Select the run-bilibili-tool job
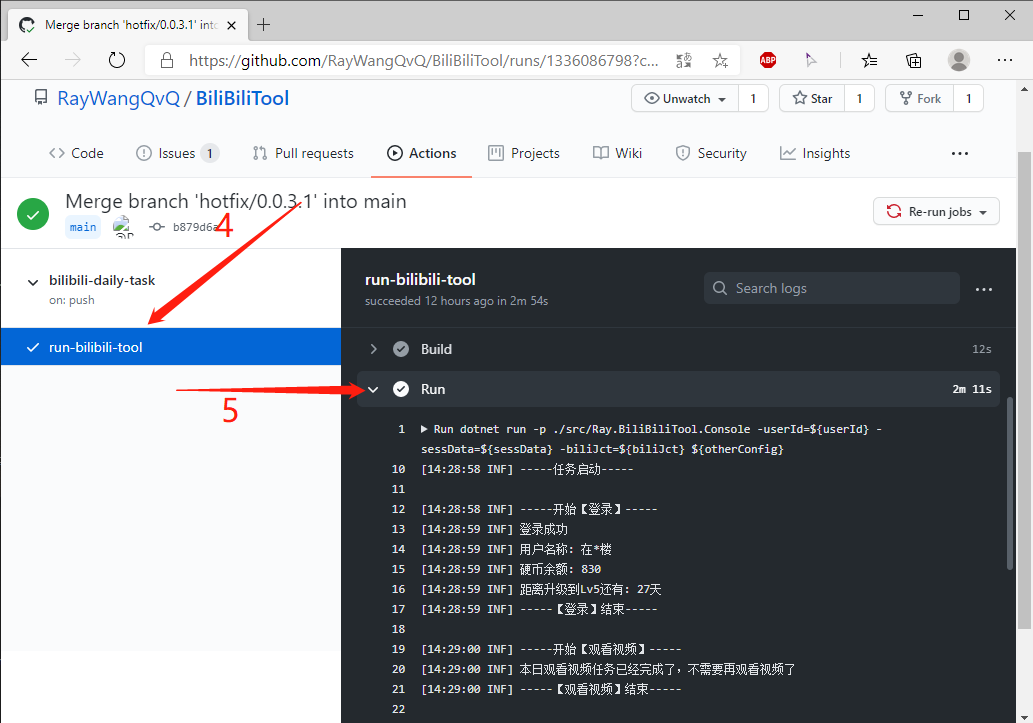This screenshot has height=723, width=1033. click(96, 347)
